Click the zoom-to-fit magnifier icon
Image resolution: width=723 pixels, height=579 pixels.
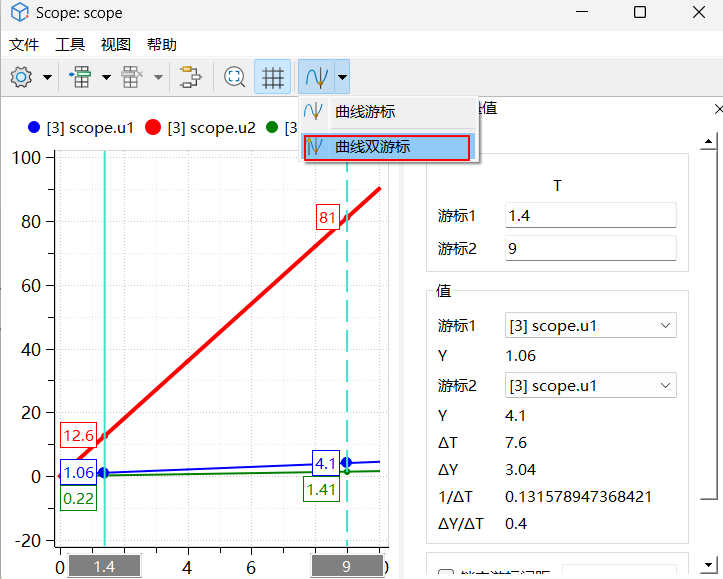[x=235, y=77]
